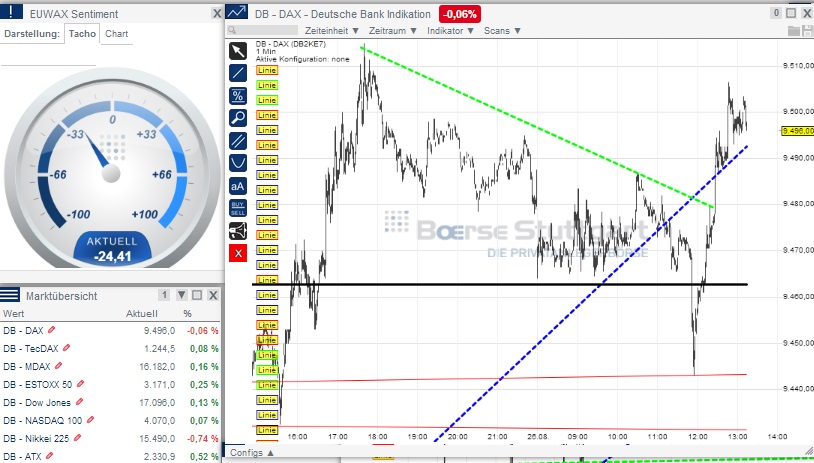
Task: Click the 0 link-group badge in chart header
Action: coord(777,13)
